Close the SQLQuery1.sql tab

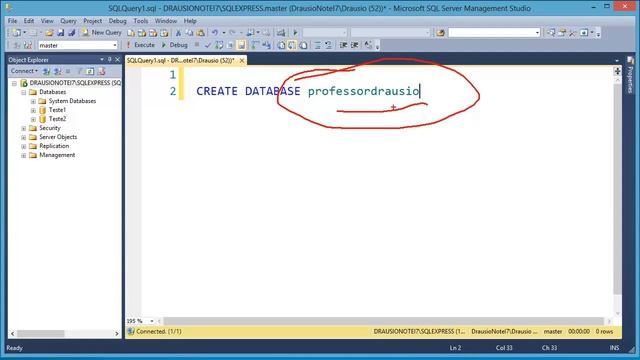(x=242, y=60)
